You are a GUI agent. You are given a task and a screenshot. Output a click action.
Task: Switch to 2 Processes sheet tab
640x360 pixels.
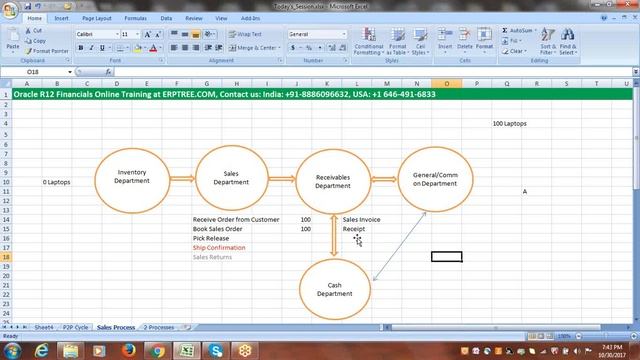tap(159, 327)
